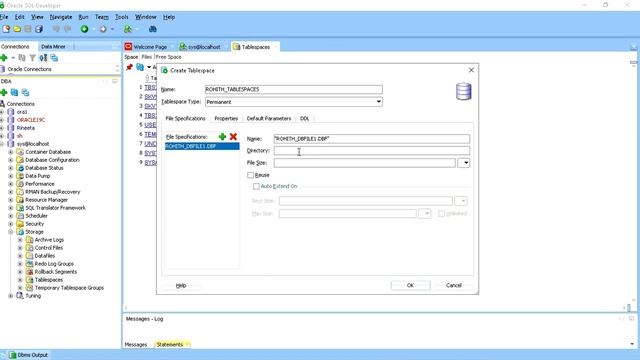Screen dimensions: 640x360
Task: Toggle the Auto Extend On checkbox
Action: click(256, 187)
